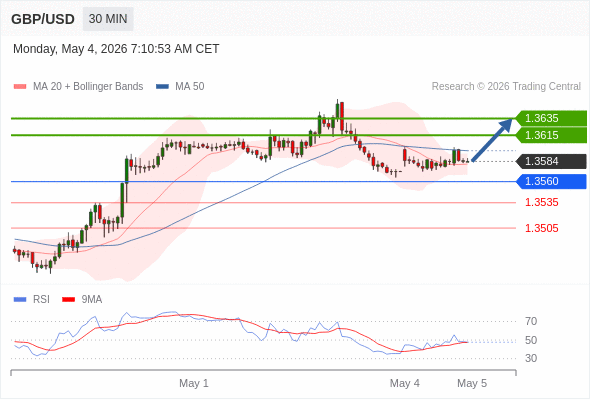Click the 'RSI' legend label

tap(41, 300)
